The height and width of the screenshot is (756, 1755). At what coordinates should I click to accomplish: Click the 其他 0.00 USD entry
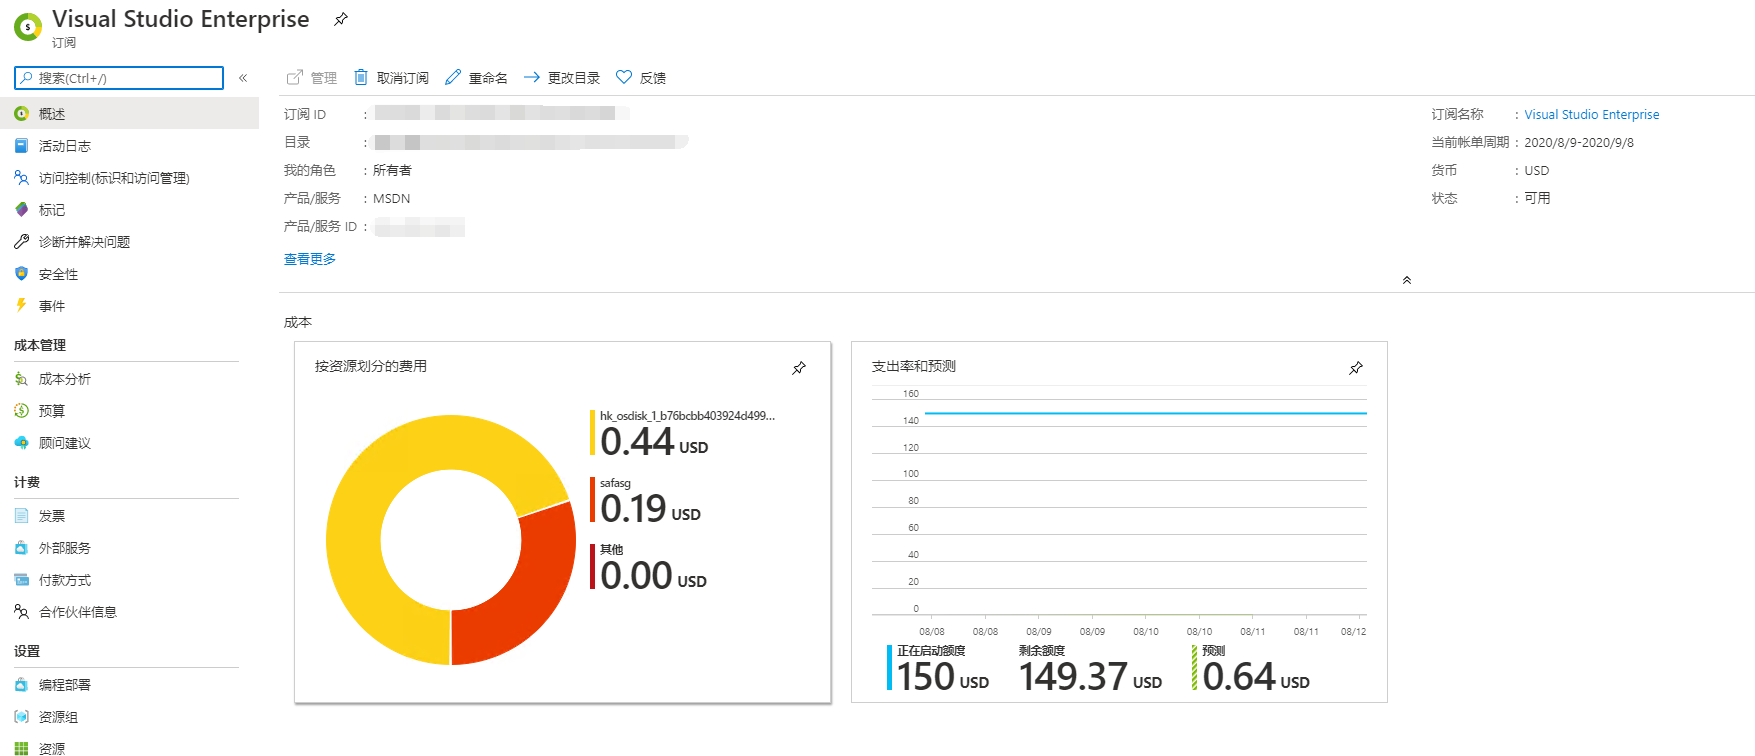(x=649, y=568)
